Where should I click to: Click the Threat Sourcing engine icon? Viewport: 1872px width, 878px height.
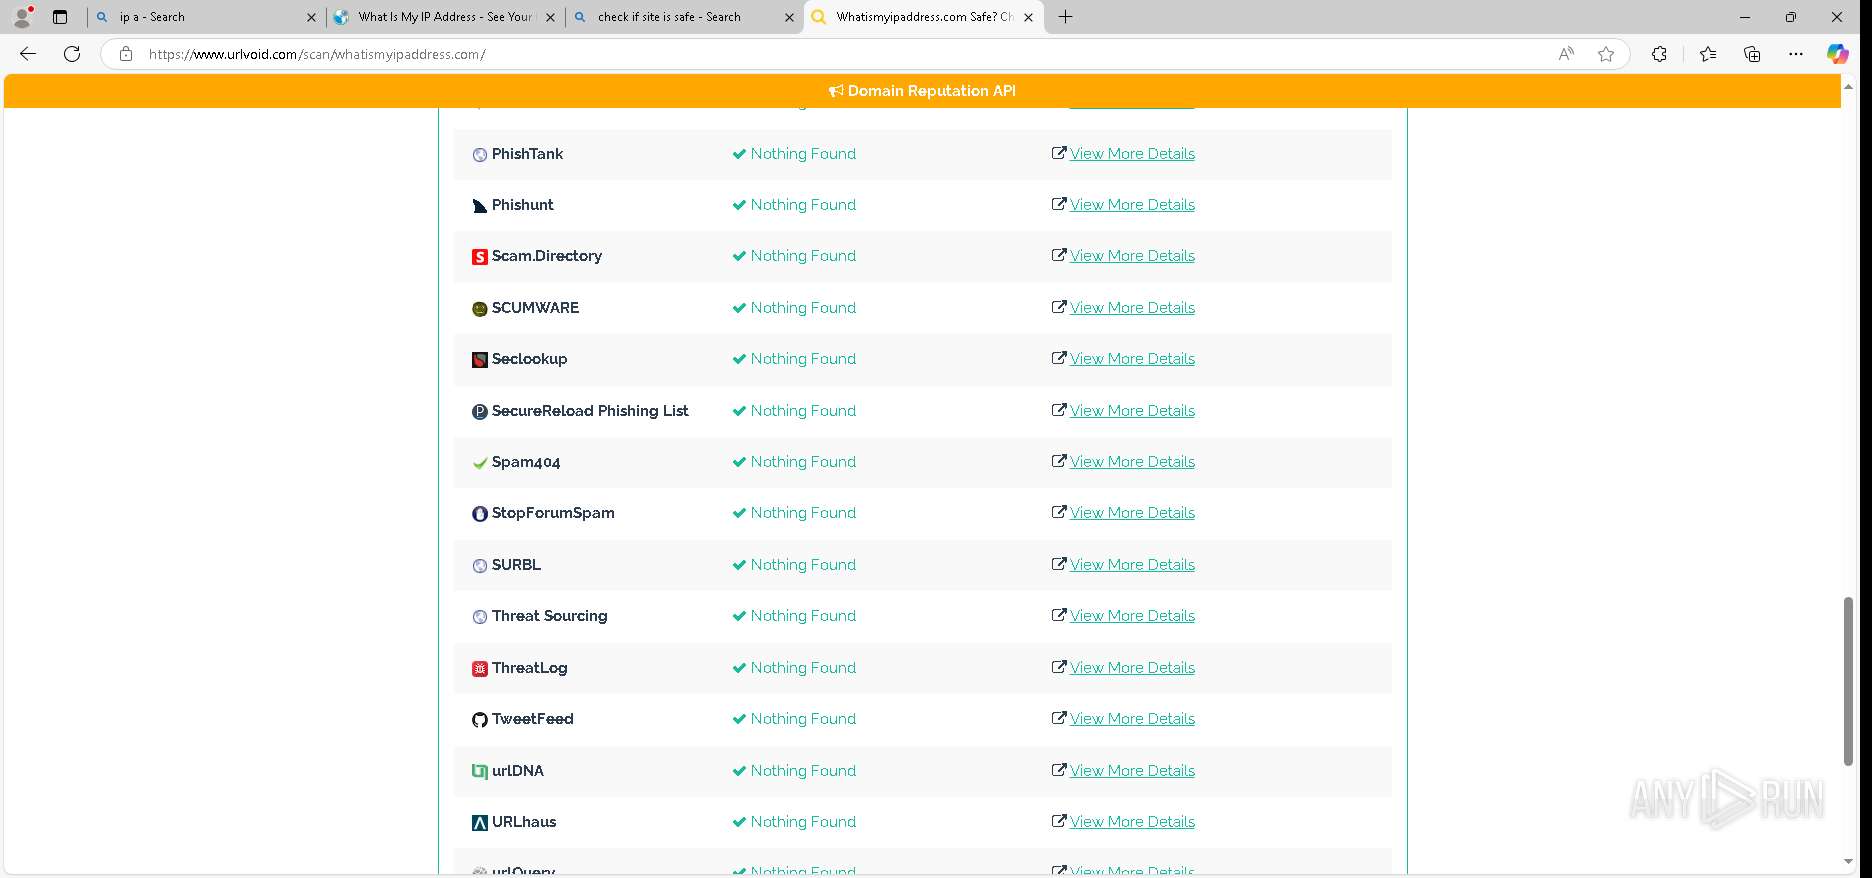click(x=480, y=617)
